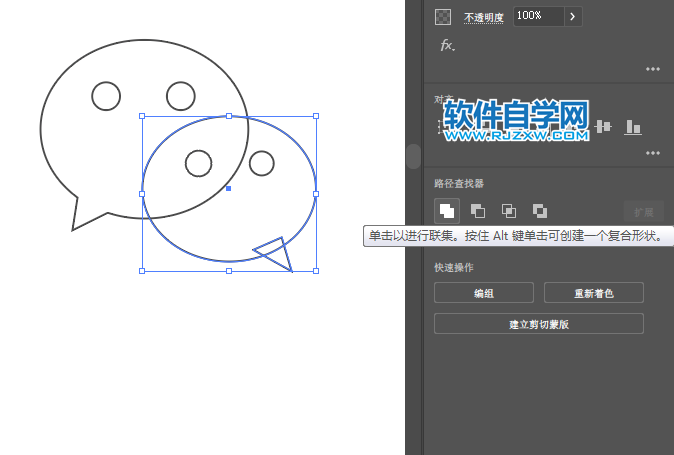Click the 快速操作 section label
The image size is (674, 455).
point(454,267)
